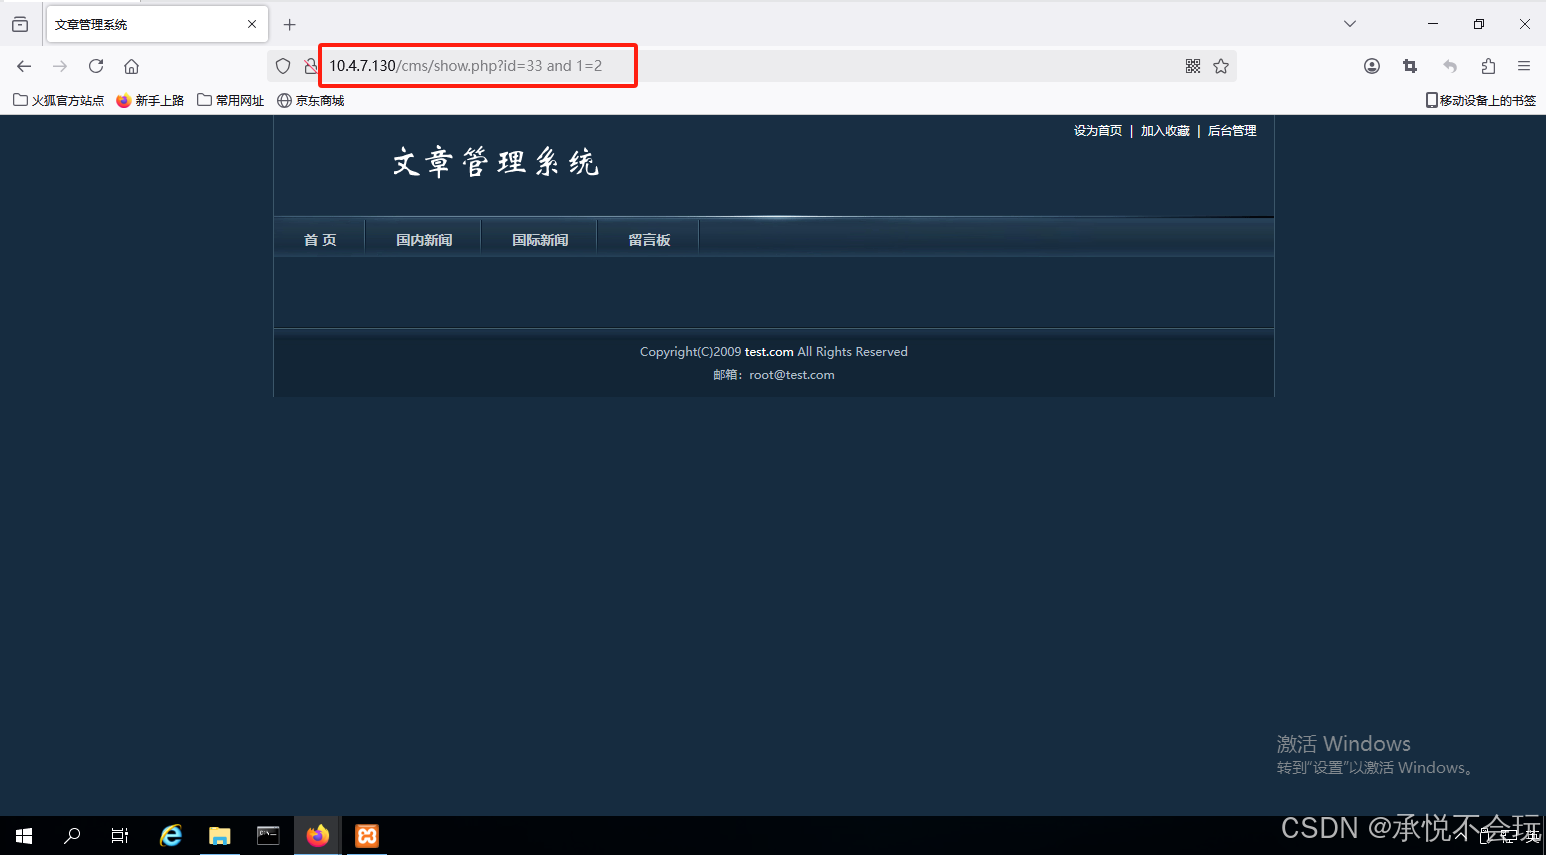Open 移动设备上的书签 folder
Image resolution: width=1546 pixels, height=855 pixels.
pyautogui.click(x=1480, y=100)
